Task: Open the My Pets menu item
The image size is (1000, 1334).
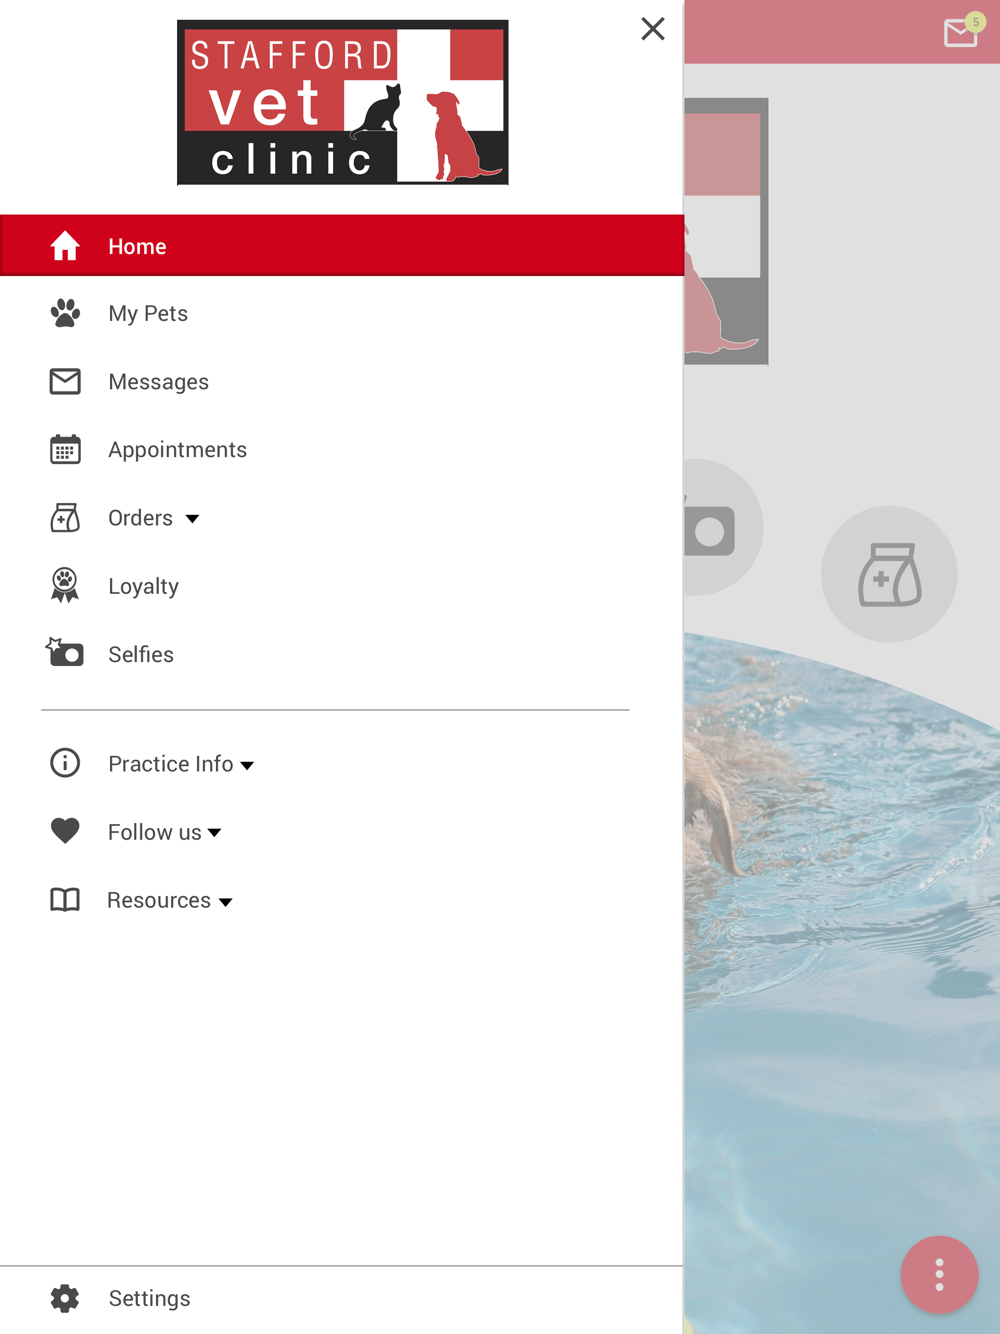Action: (x=148, y=314)
